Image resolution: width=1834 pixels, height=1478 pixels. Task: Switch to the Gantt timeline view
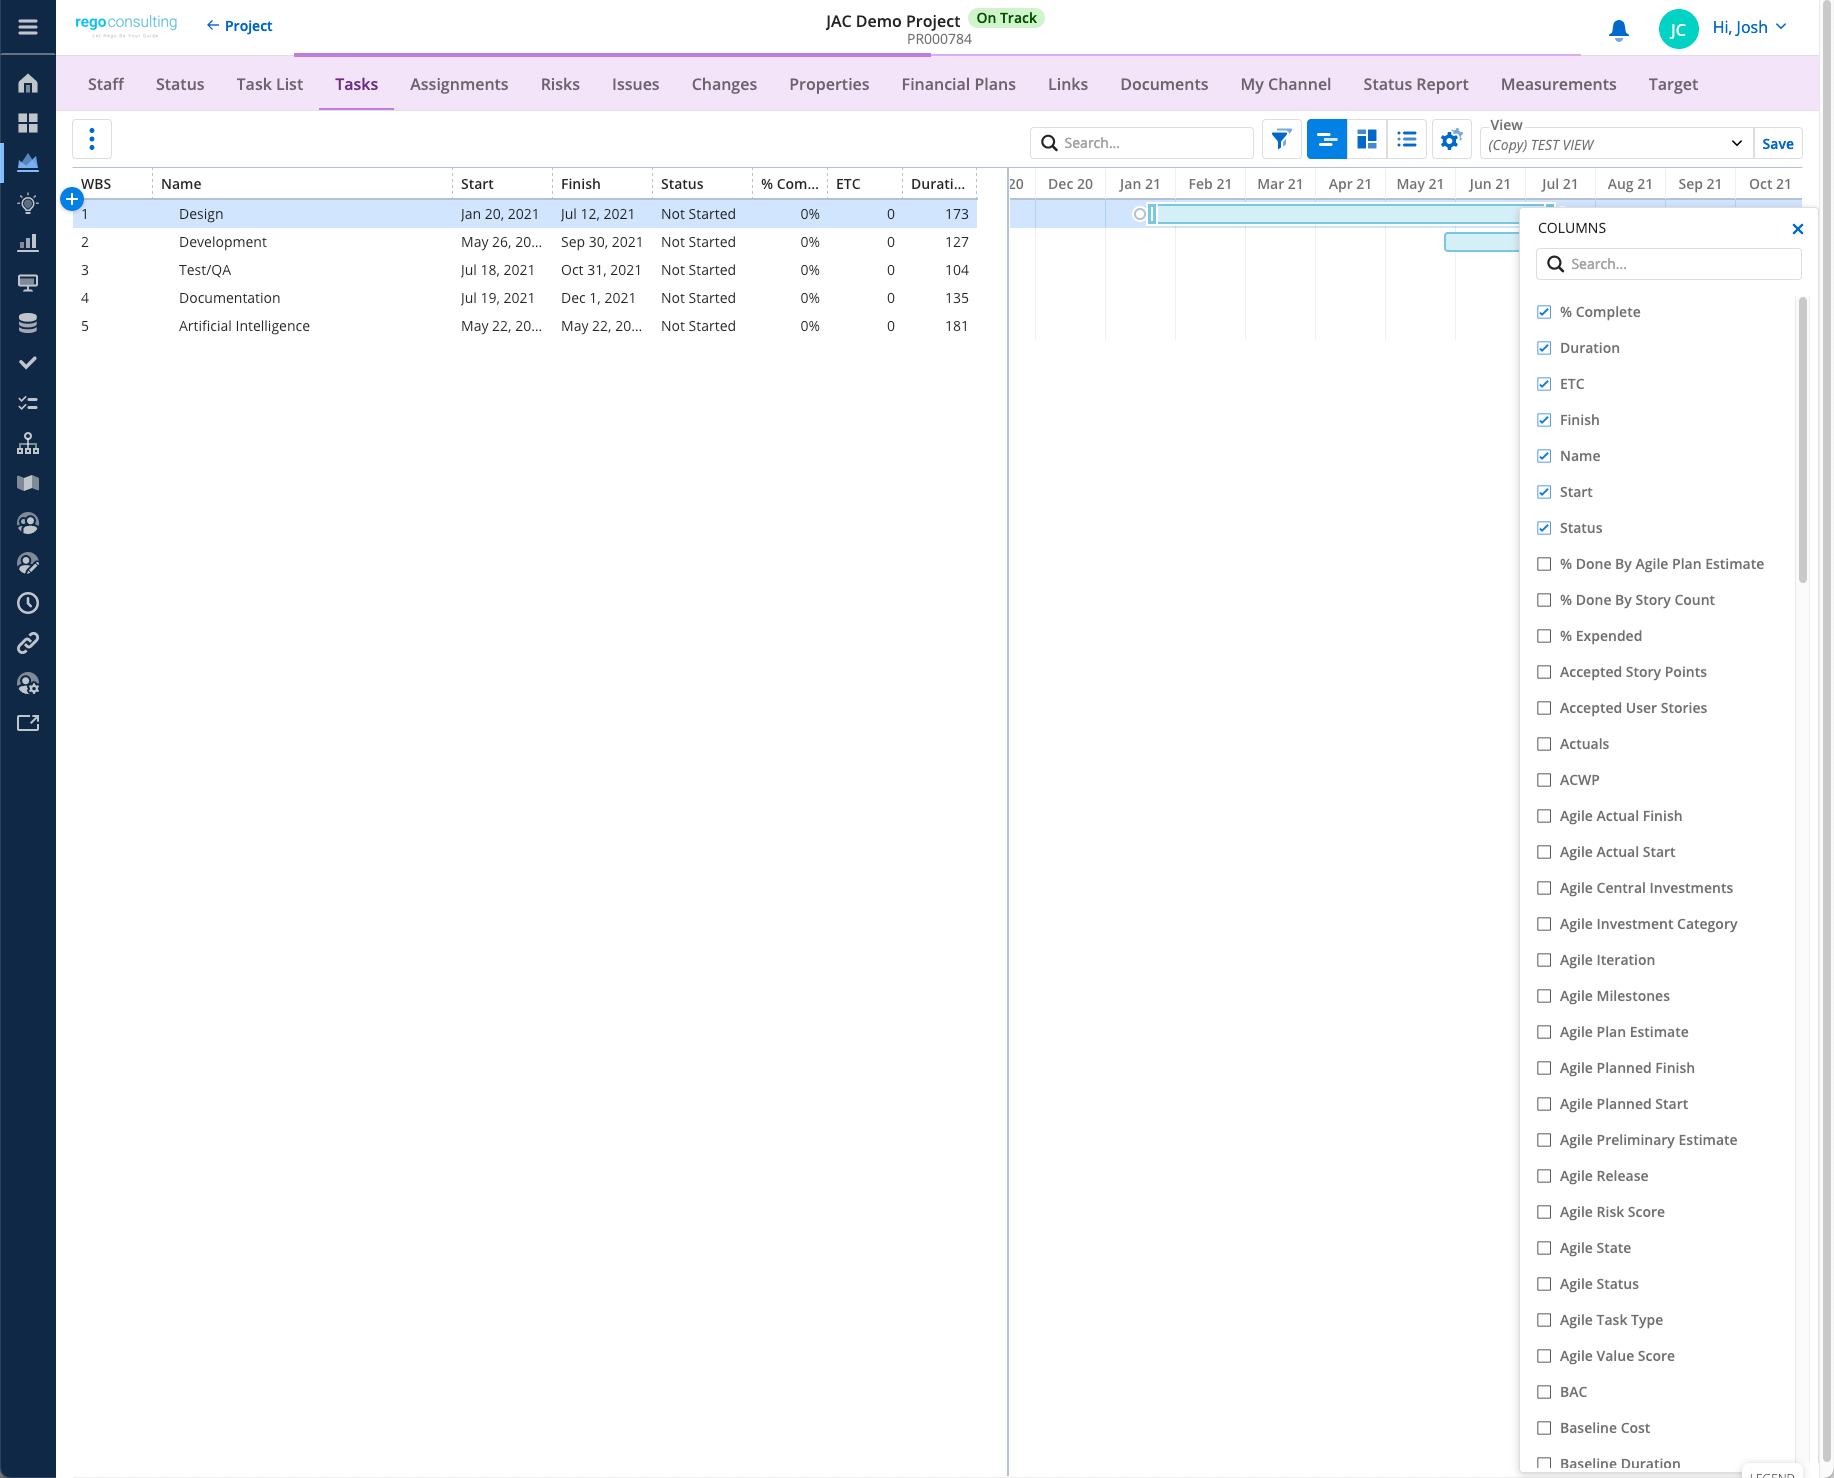[x=1327, y=140]
